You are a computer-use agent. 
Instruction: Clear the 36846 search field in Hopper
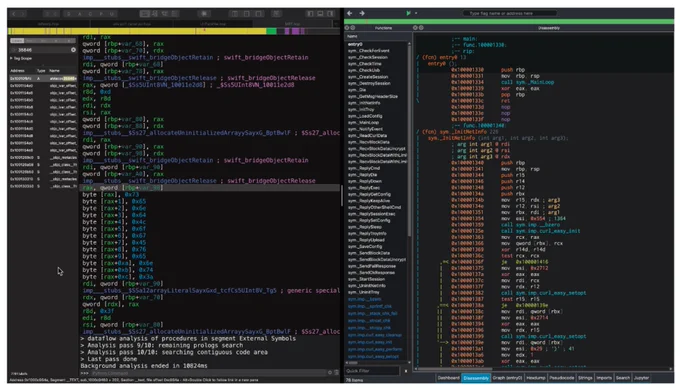(x=73, y=50)
